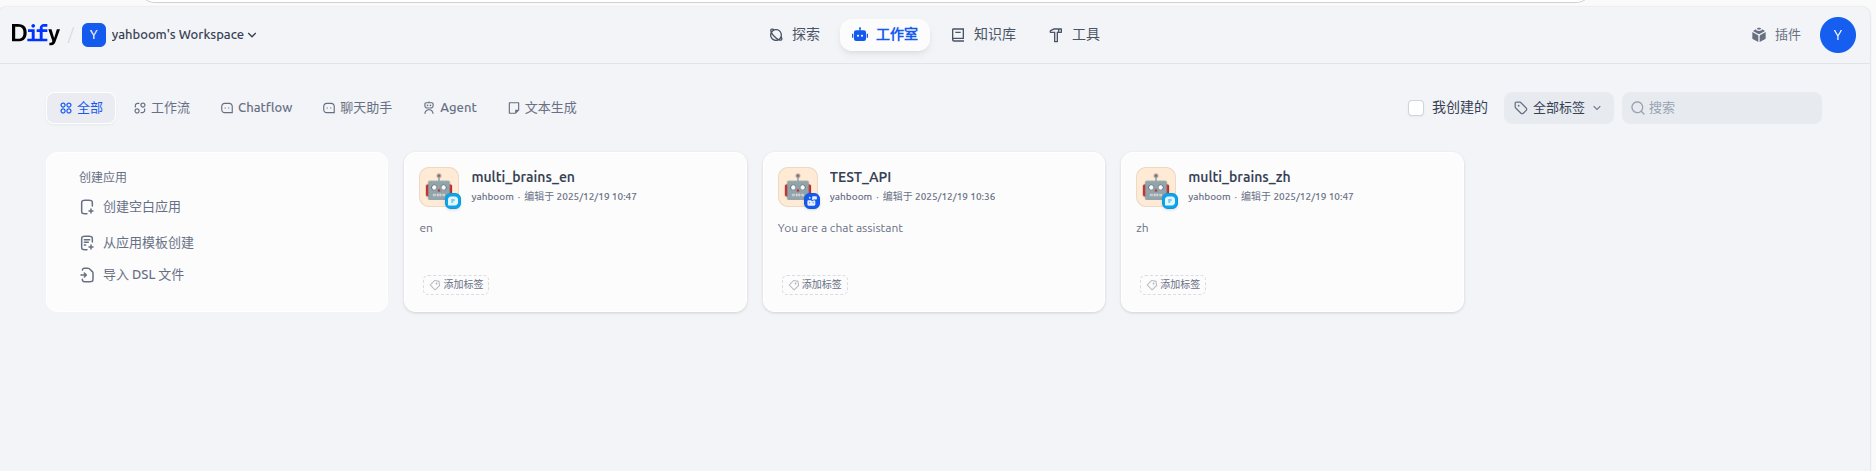Click 从应用模板创建
The width and height of the screenshot is (1876, 471).
[137, 243]
